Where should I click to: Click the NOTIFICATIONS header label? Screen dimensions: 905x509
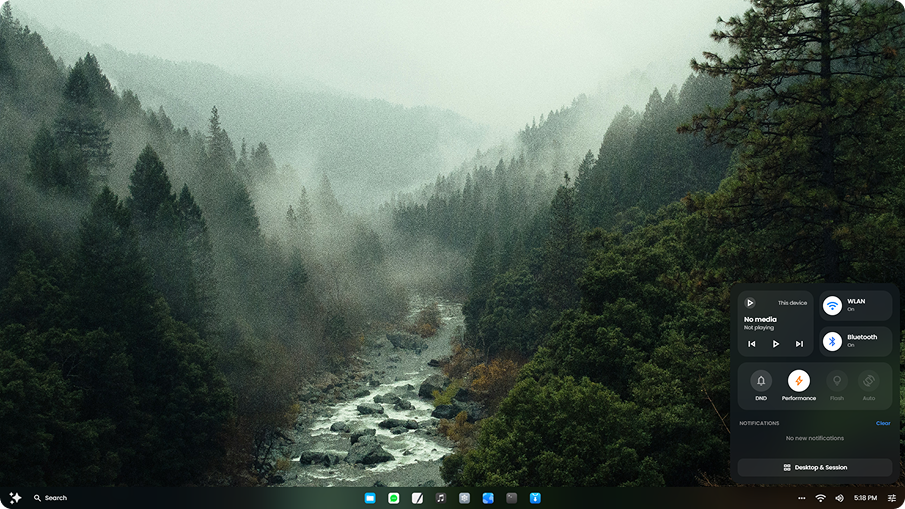[x=759, y=423]
